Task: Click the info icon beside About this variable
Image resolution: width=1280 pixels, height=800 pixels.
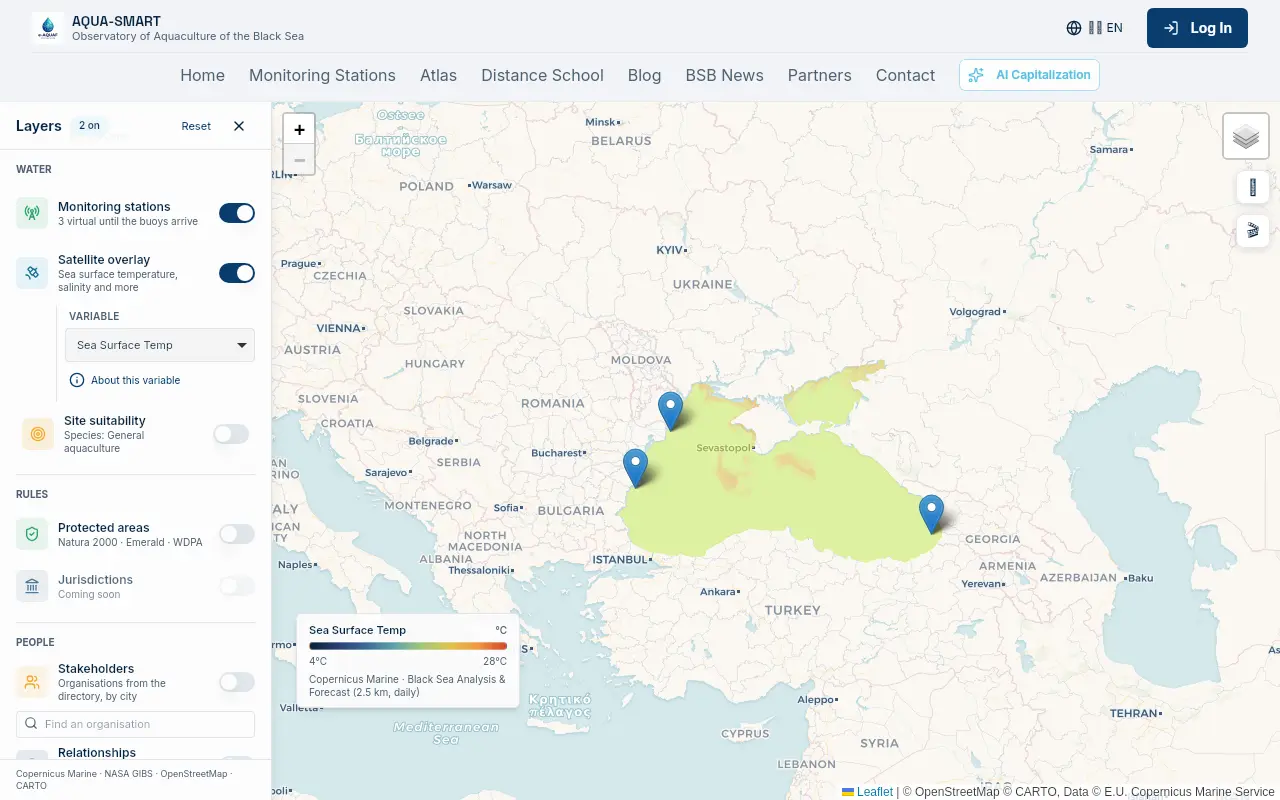Action: pyautogui.click(x=77, y=380)
